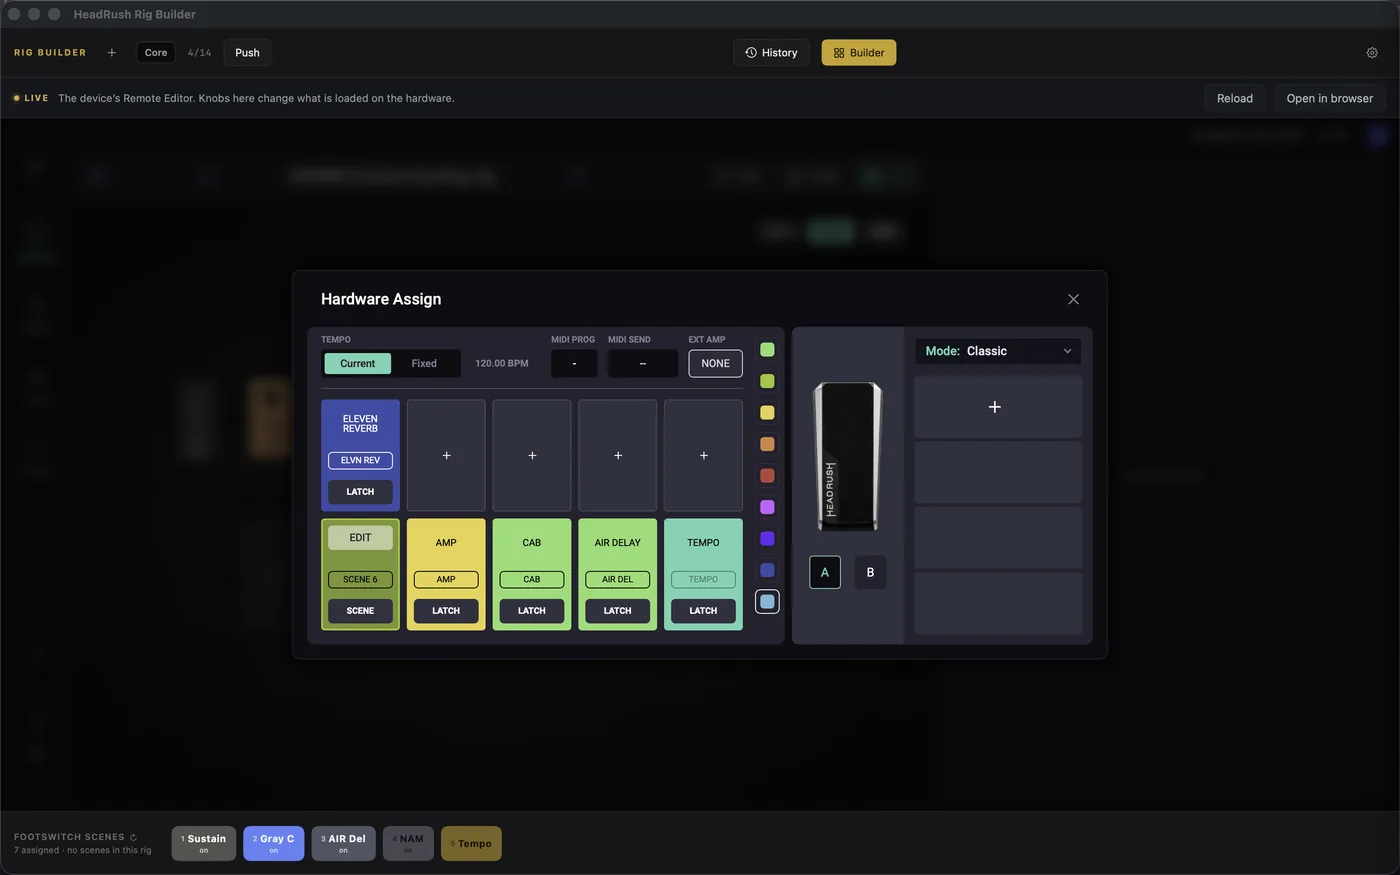Close the Hardware Assign dialog
Image resolution: width=1400 pixels, height=875 pixels.
click(1073, 299)
